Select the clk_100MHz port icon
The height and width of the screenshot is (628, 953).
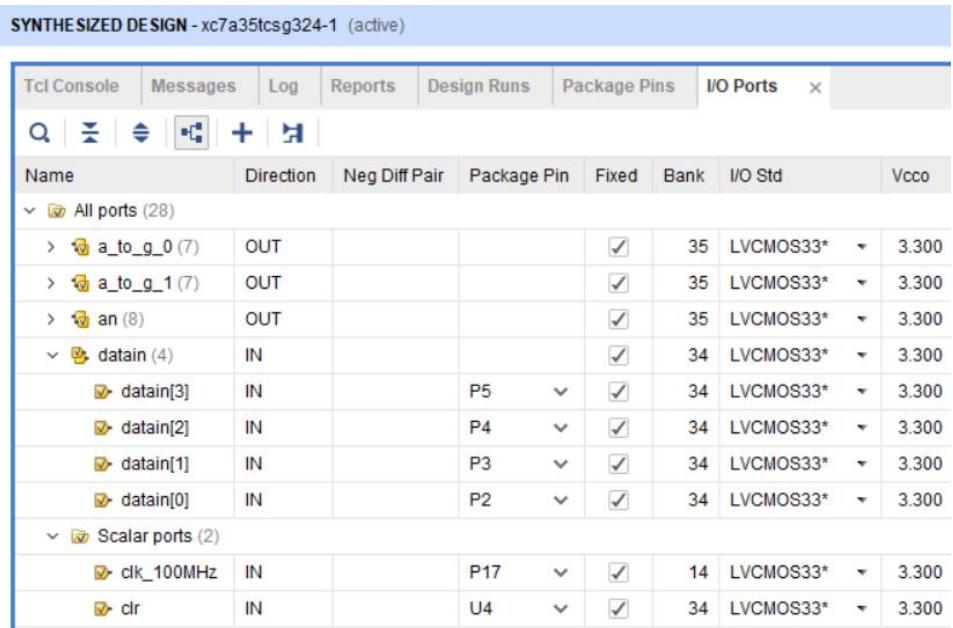pyautogui.click(x=102, y=572)
